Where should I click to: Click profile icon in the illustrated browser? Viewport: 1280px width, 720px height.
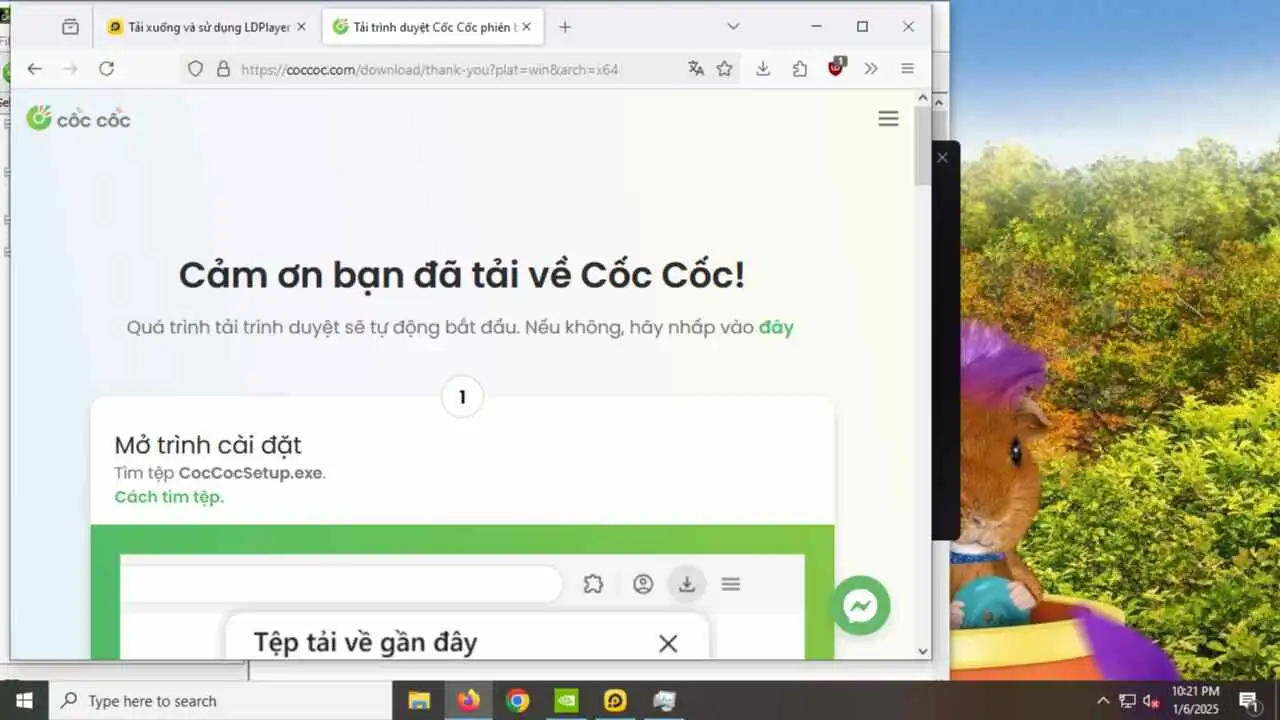pyautogui.click(x=643, y=584)
